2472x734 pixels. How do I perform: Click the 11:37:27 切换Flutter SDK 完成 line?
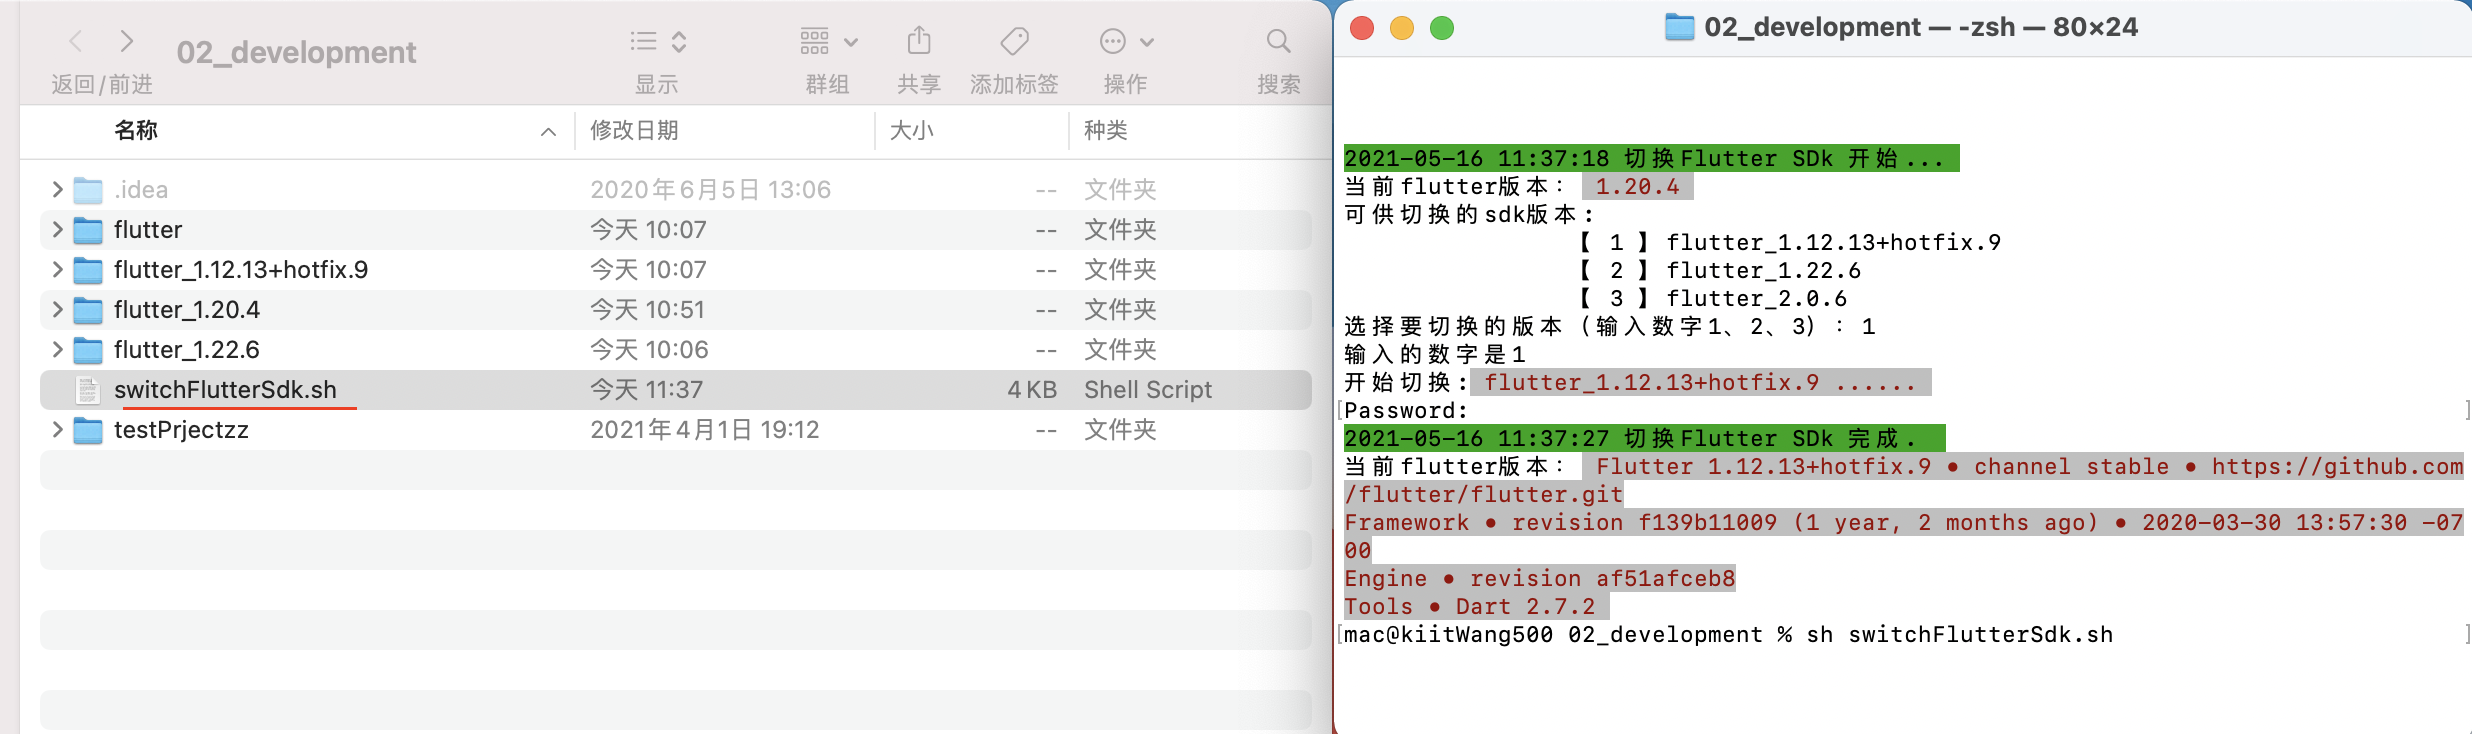pyautogui.click(x=1645, y=438)
